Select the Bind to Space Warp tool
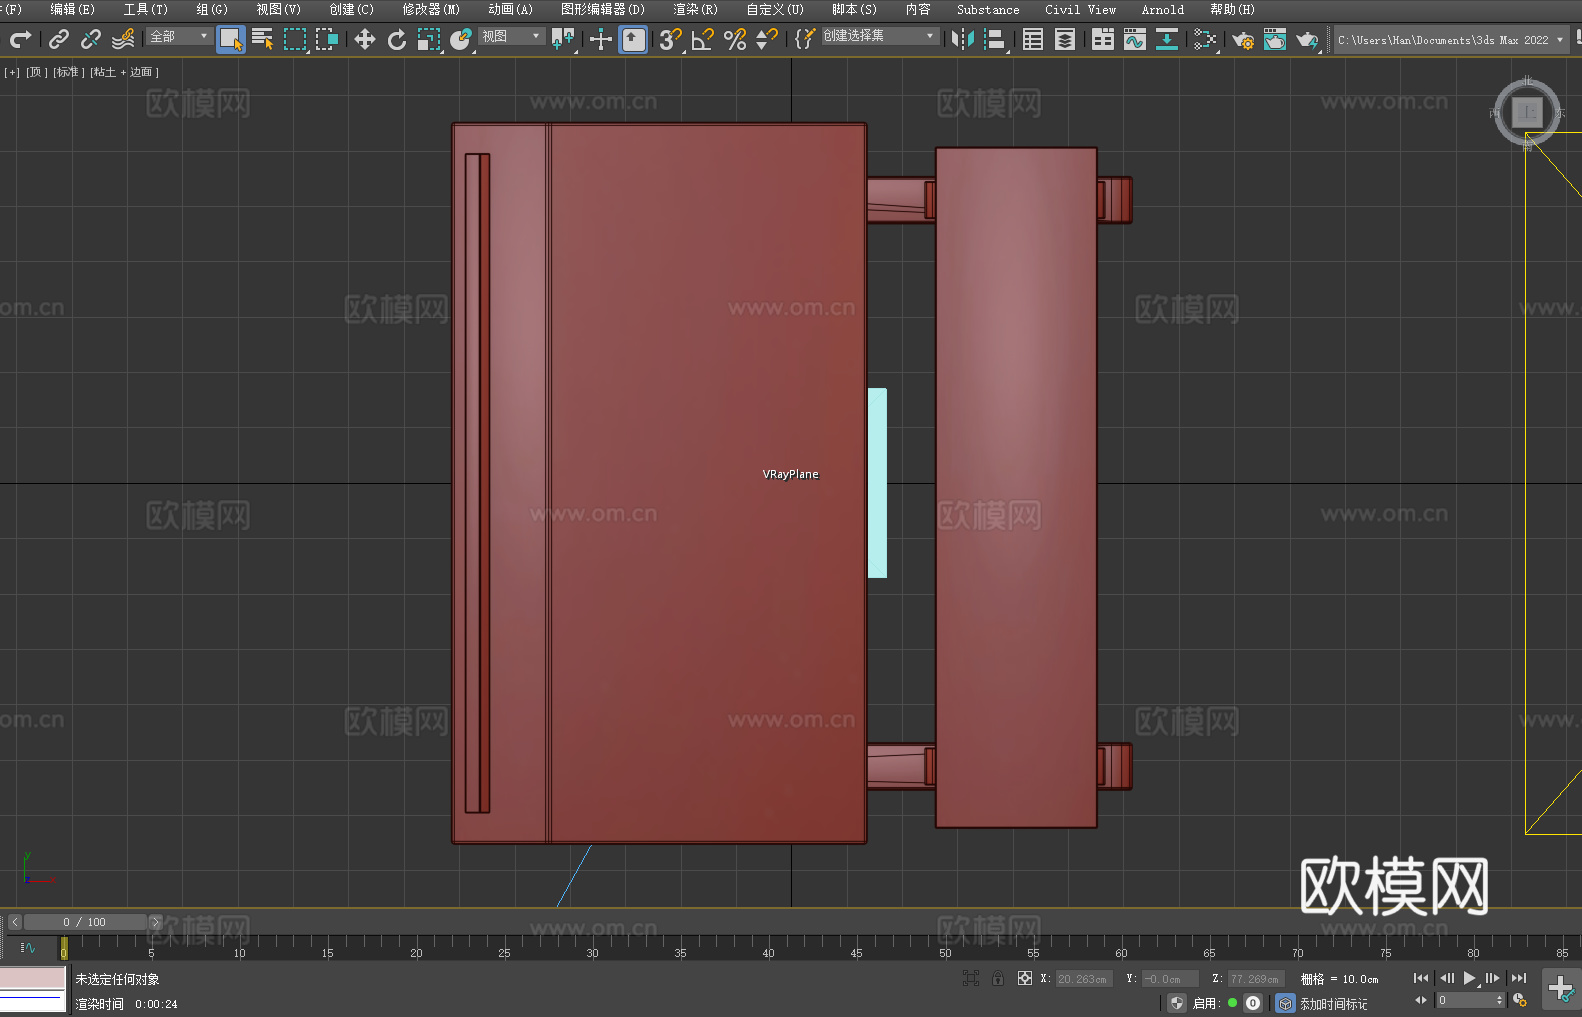1582x1017 pixels. click(123, 39)
